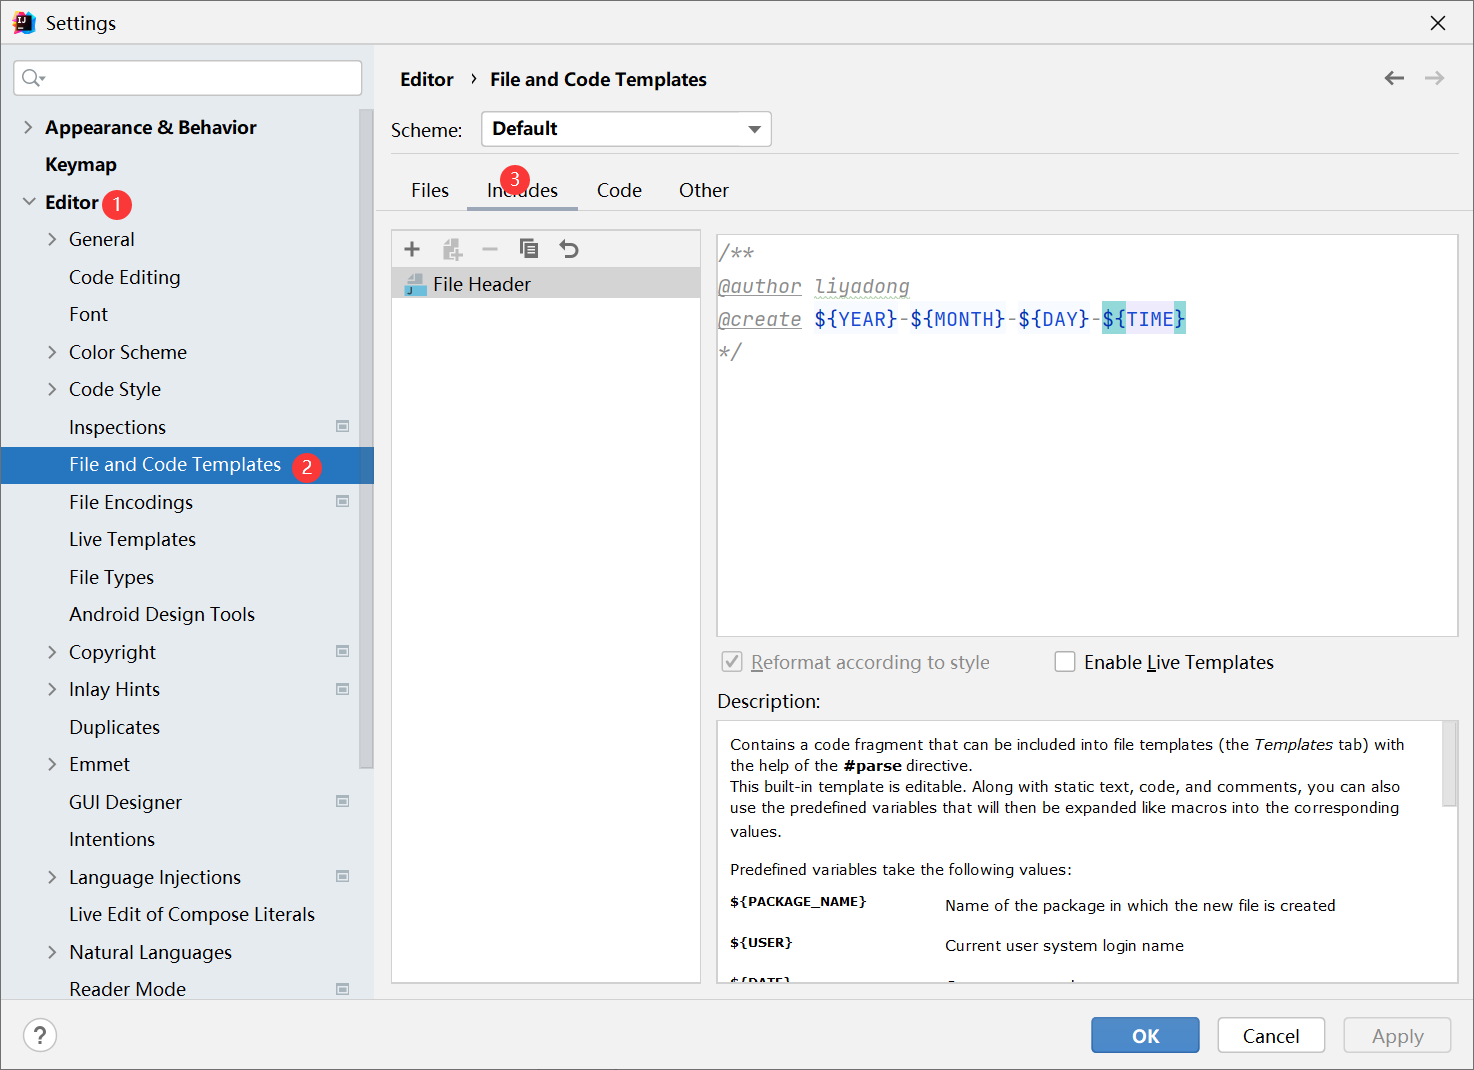This screenshot has width=1474, height=1070.
Task: Click the project-level icon beside Inspections
Action: (x=343, y=426)
